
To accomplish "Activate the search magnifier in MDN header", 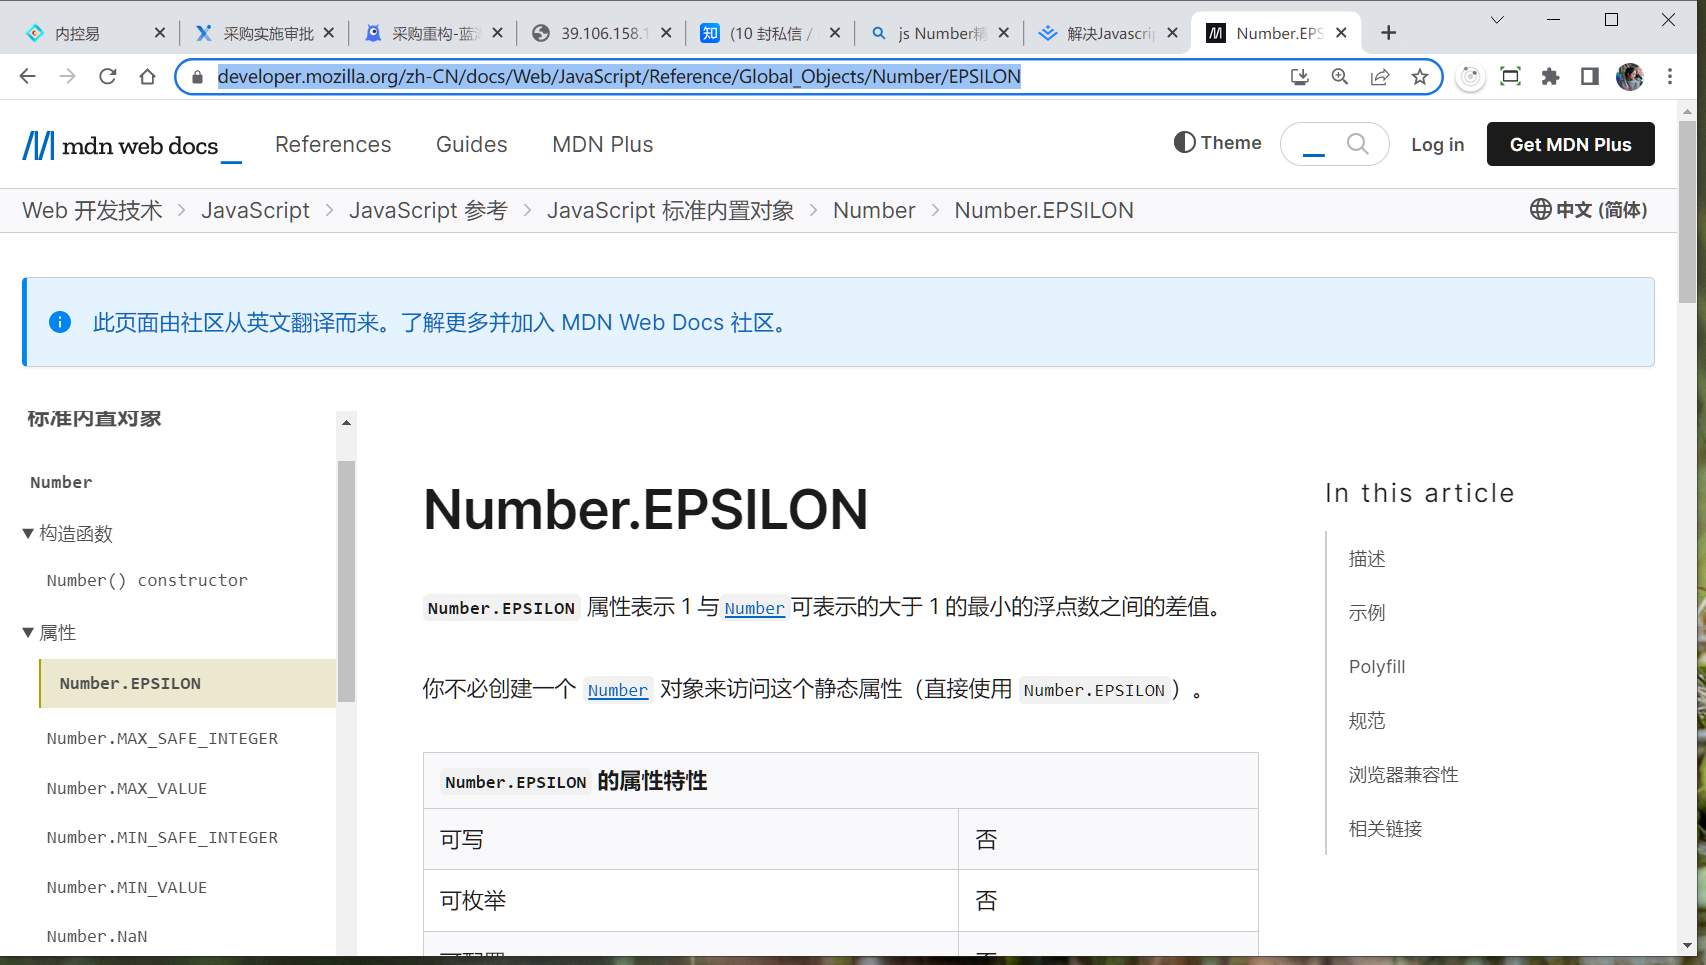I will [x=1357, y=143].
